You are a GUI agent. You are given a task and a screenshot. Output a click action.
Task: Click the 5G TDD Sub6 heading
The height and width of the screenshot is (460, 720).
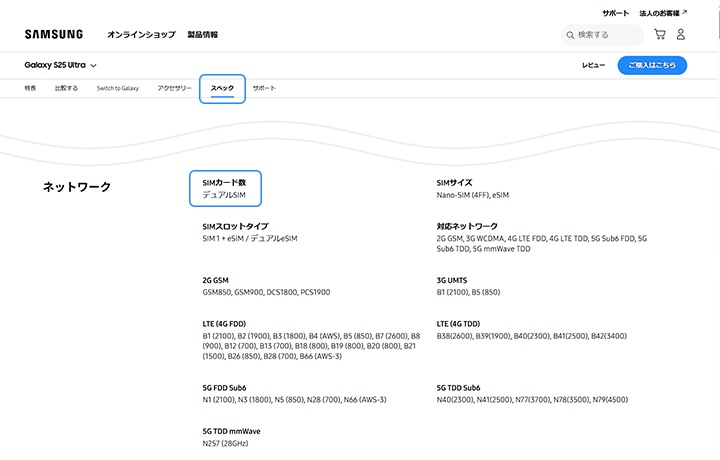458,388
